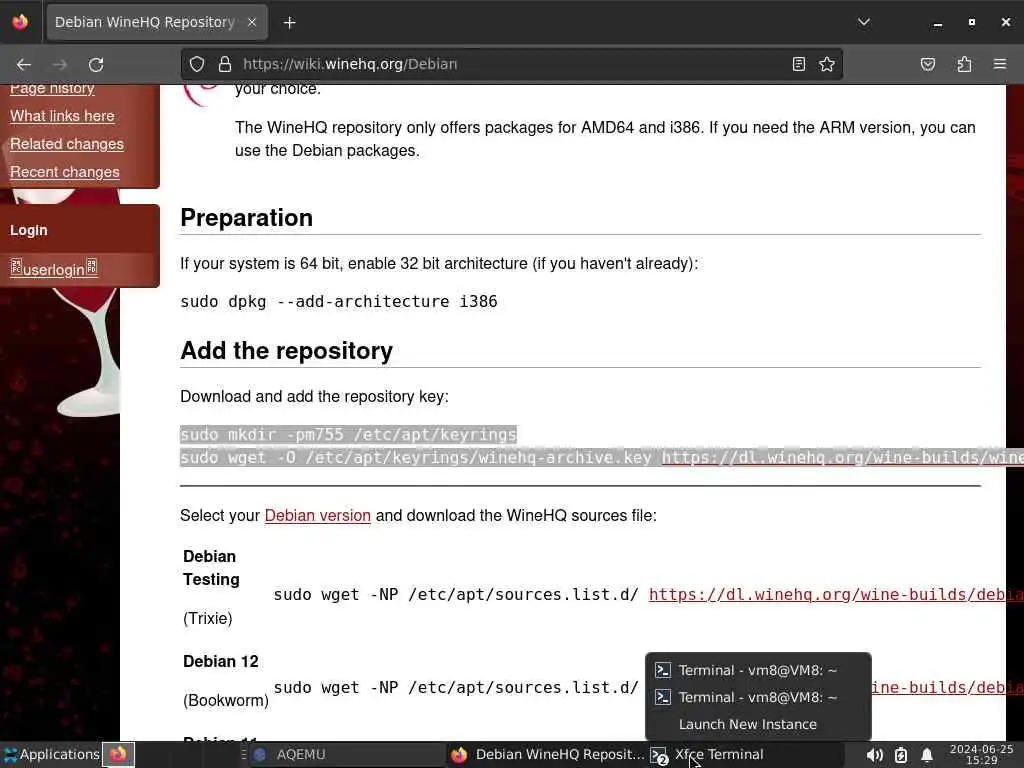Open the Recent changes sidebar link
Screen dimensions: 1024x768
pyautogui.click(x=65, y=172)
